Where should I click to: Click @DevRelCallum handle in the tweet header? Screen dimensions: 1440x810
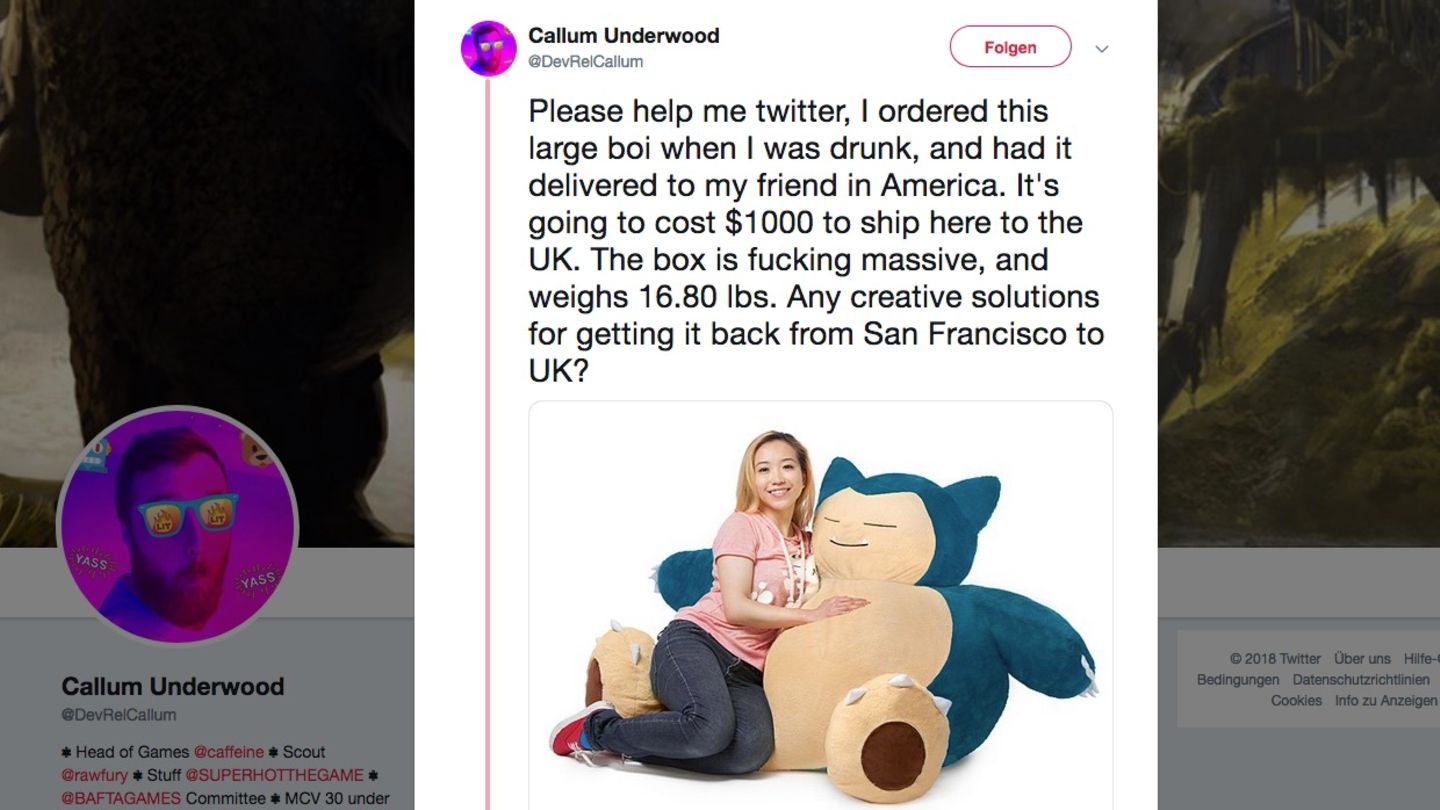tap(585, 62)
